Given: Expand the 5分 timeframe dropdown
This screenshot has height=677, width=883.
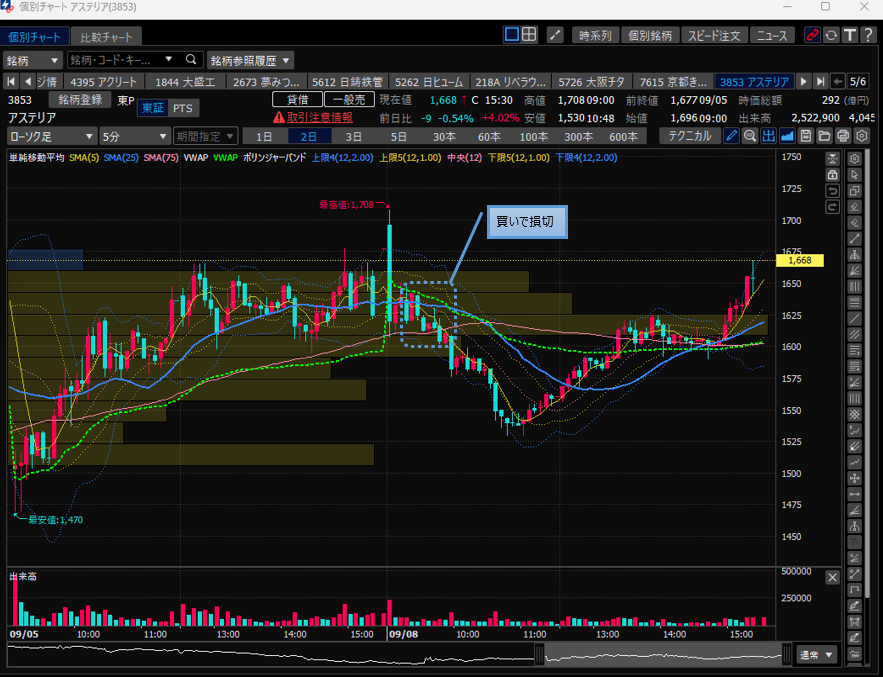Looking at the screenshot, I should tap(134, 136).
